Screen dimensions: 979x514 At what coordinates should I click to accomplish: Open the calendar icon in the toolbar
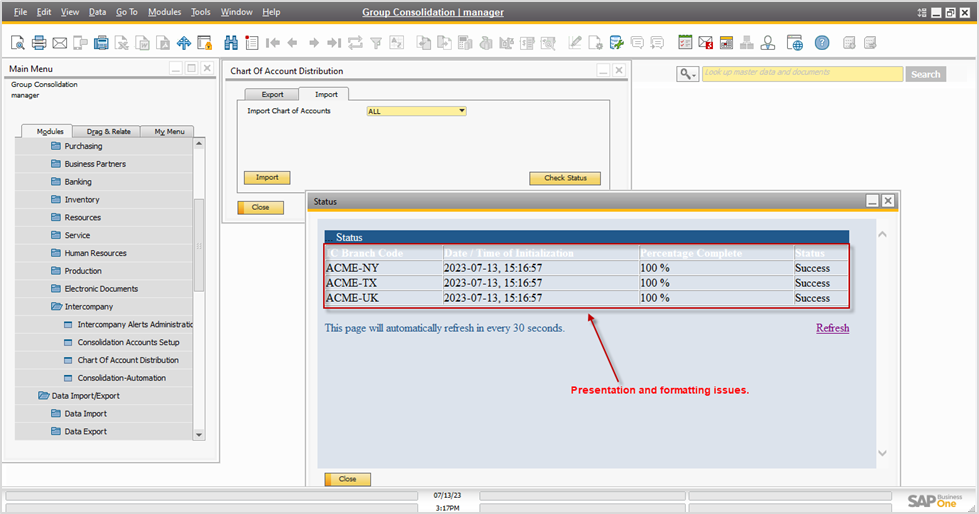[x=685, y=43]
